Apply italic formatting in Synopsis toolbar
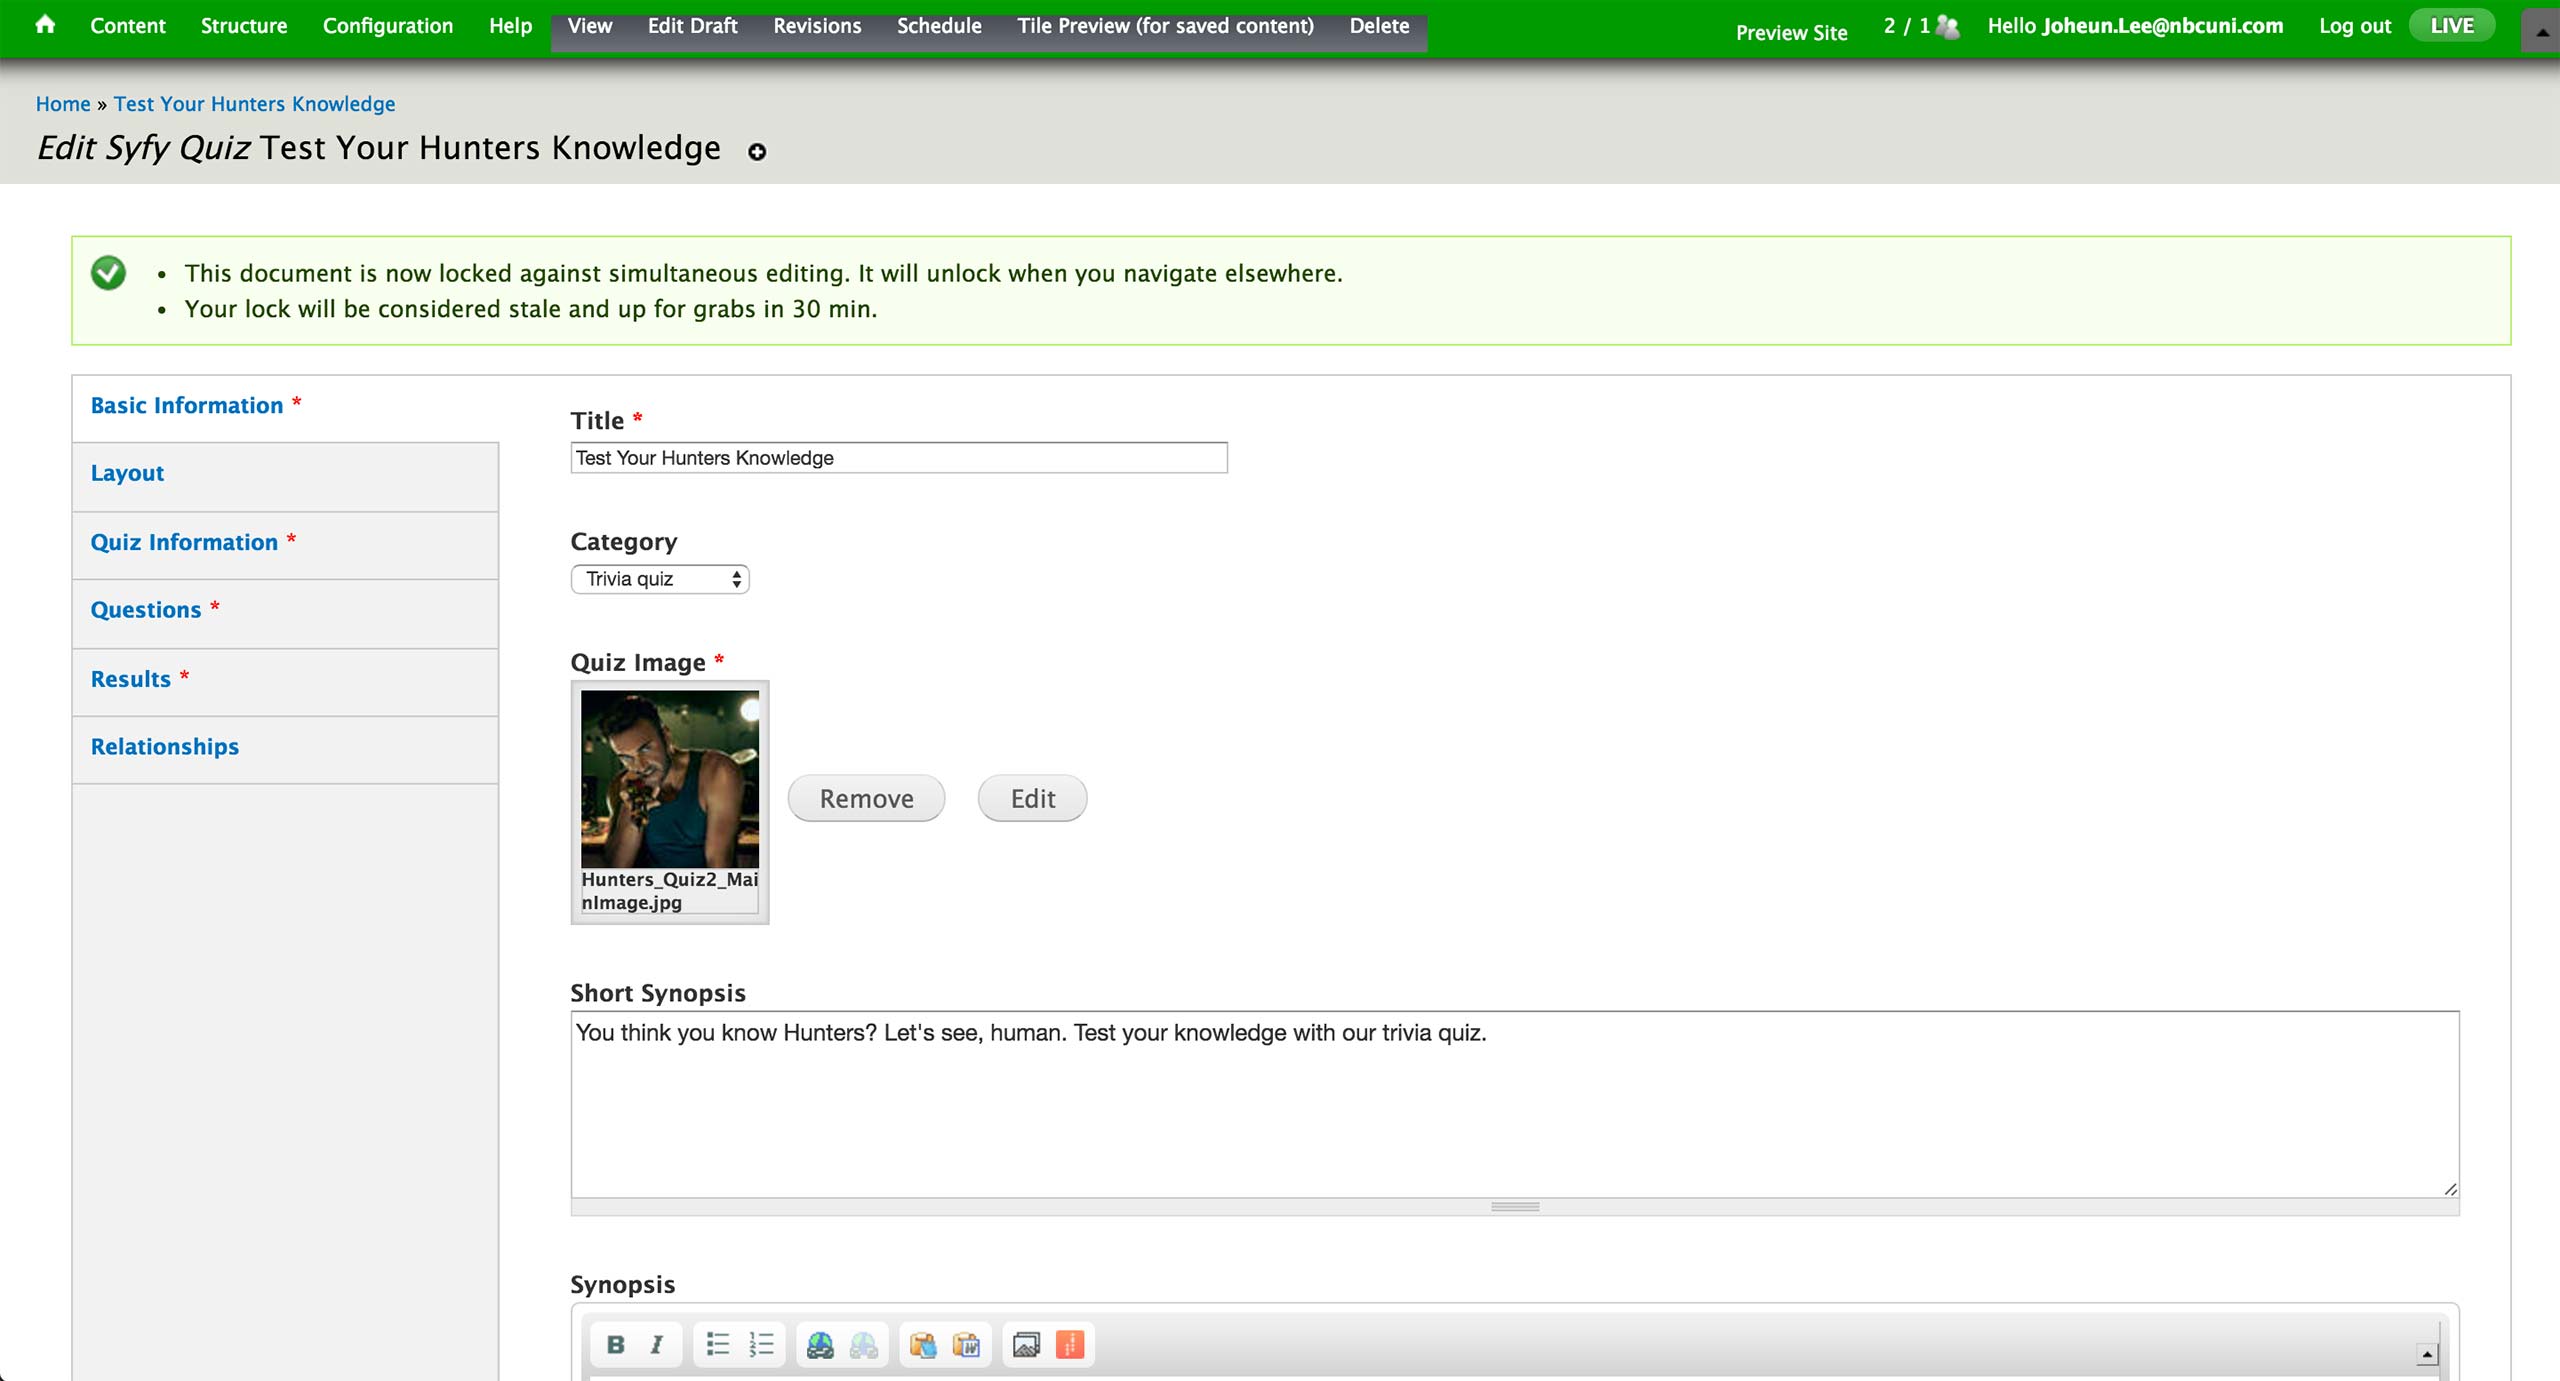Viewport: 2560px width, 1381px height. click(x=657, y=1345)
